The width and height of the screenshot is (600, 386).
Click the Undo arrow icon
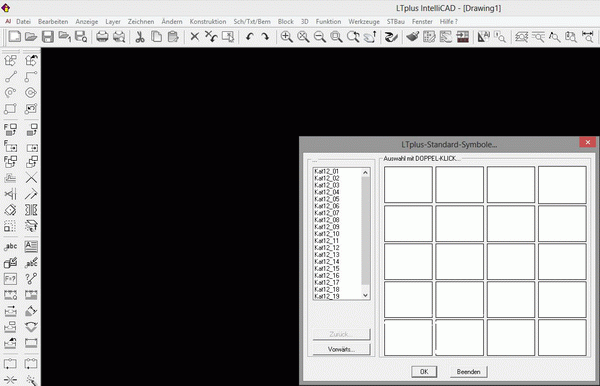(250, 37)
